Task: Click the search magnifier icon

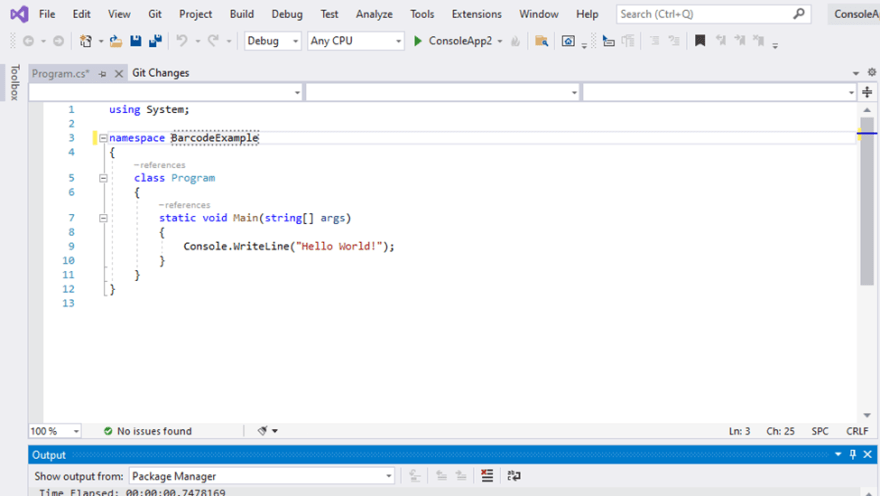Action: pos(799,13)
